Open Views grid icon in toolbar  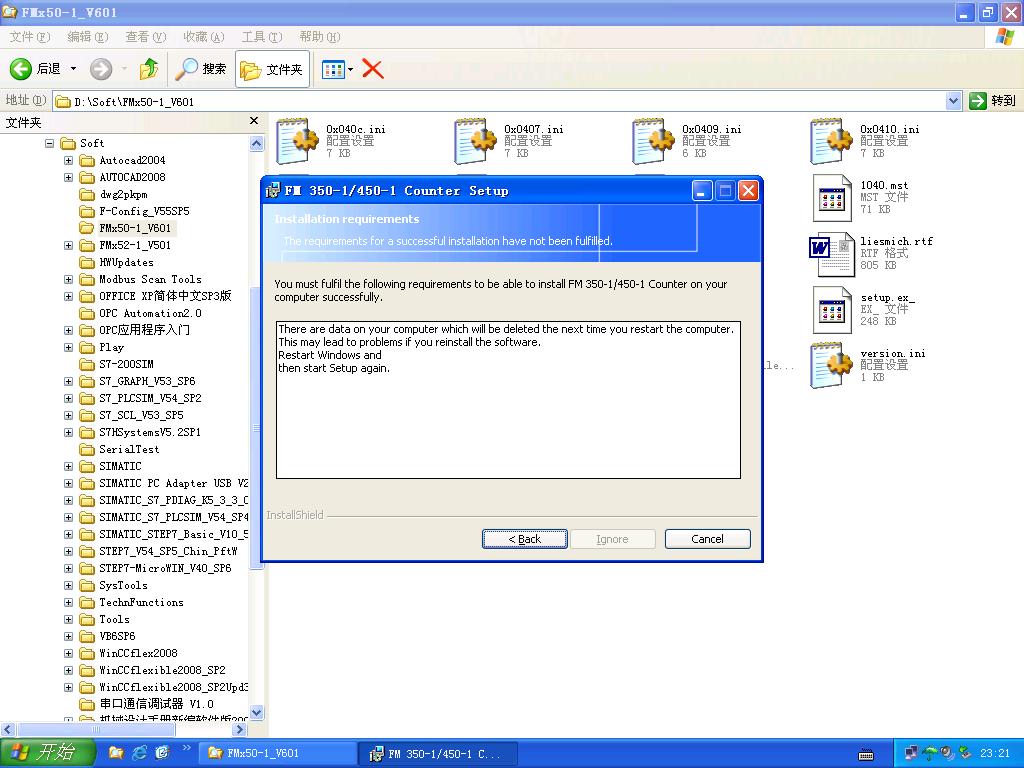click(333, 69)
